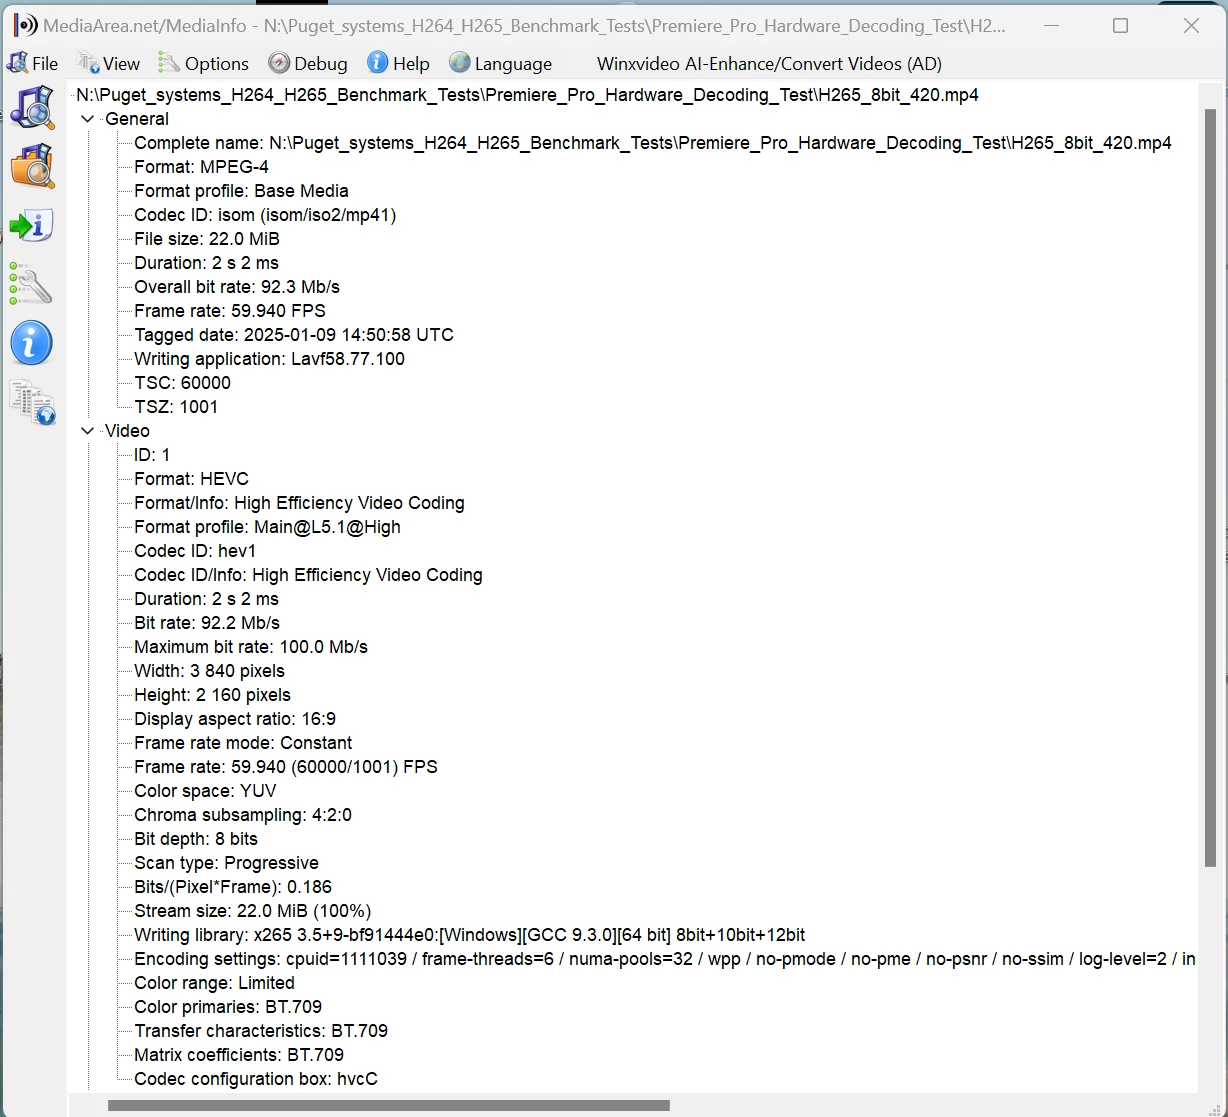This screenshot has width=1228, height=1117.
Task: Select 'Format profile: Base Media' row
Action: 241,191
